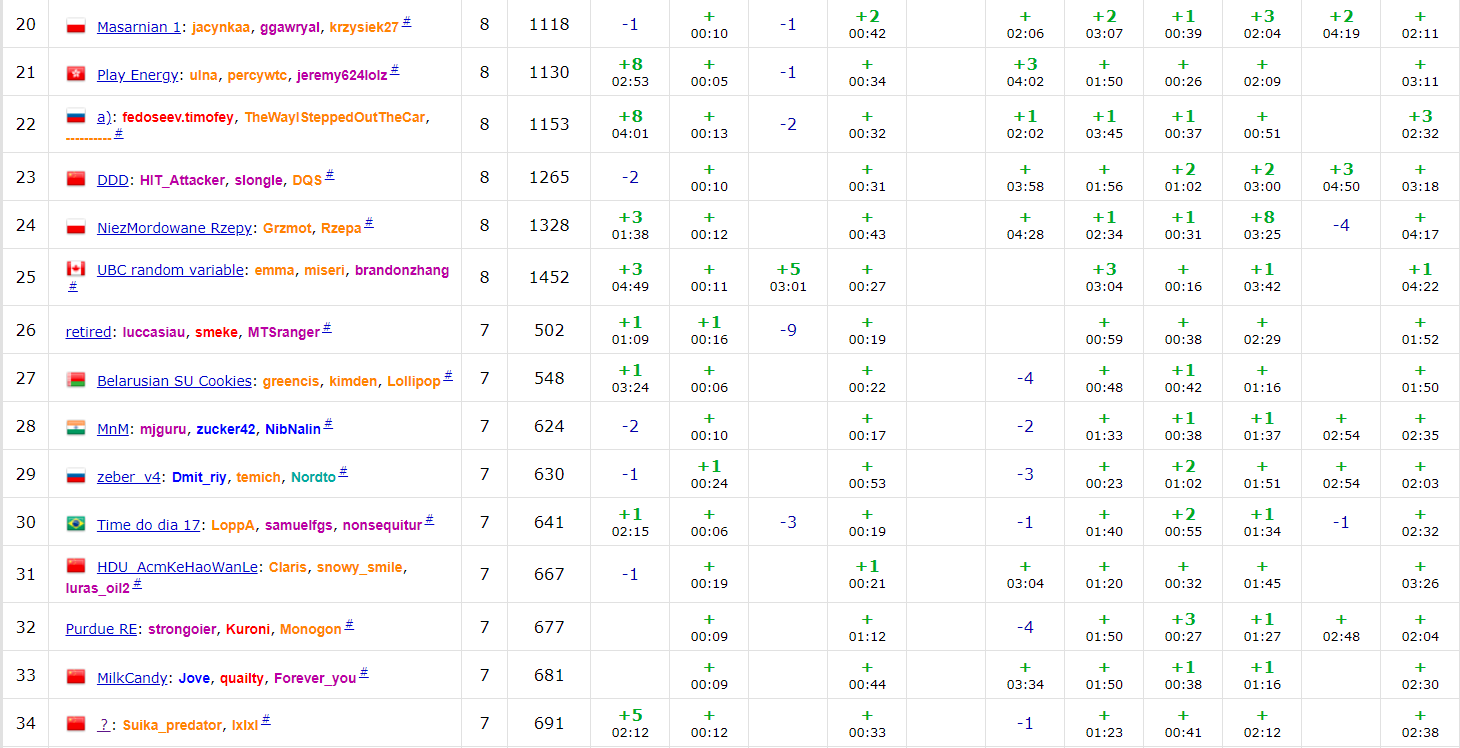
Task: Open user profile fedoseev.timofey
Action: click(178, 117)
